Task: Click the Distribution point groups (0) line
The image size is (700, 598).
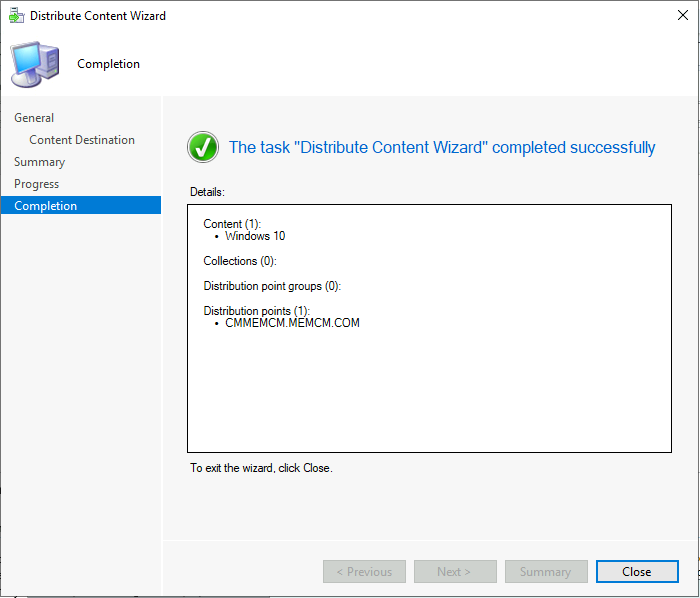Action: [272, 286]
